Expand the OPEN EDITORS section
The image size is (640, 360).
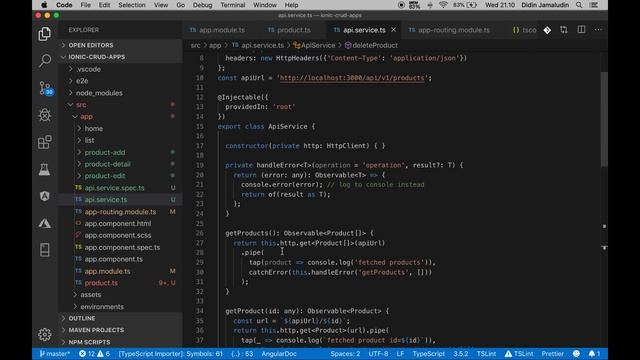(91, 45)
